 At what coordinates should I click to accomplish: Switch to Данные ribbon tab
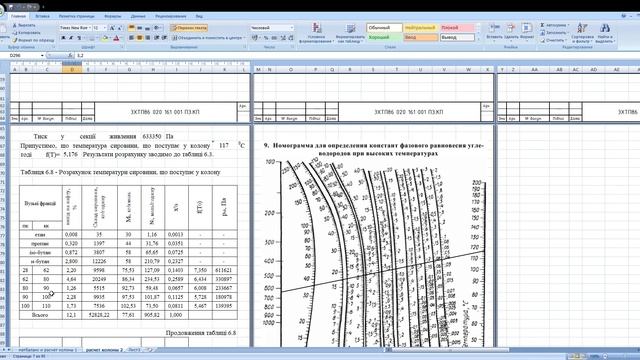(x=138, y=16)
